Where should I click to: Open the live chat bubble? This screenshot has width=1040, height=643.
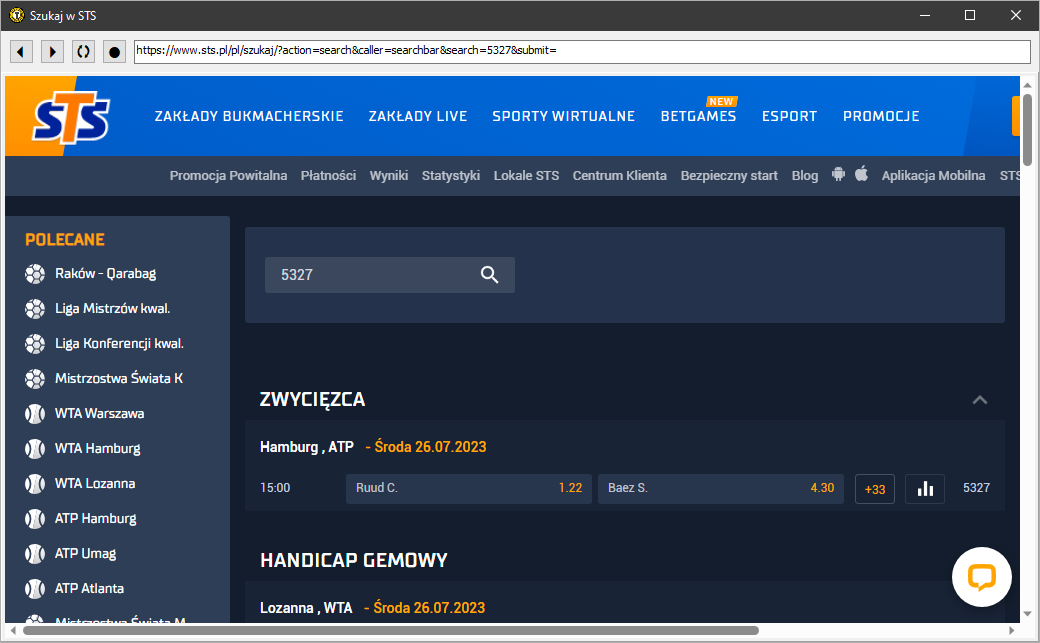pos(981,577)
